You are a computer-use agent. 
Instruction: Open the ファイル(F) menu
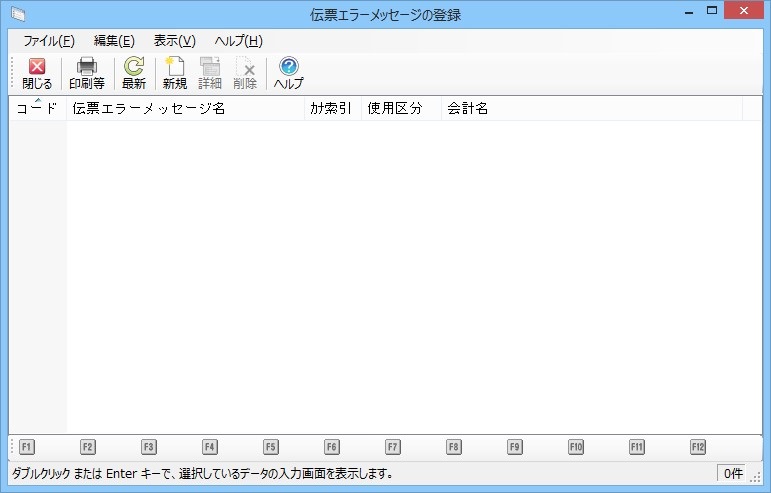49,41
